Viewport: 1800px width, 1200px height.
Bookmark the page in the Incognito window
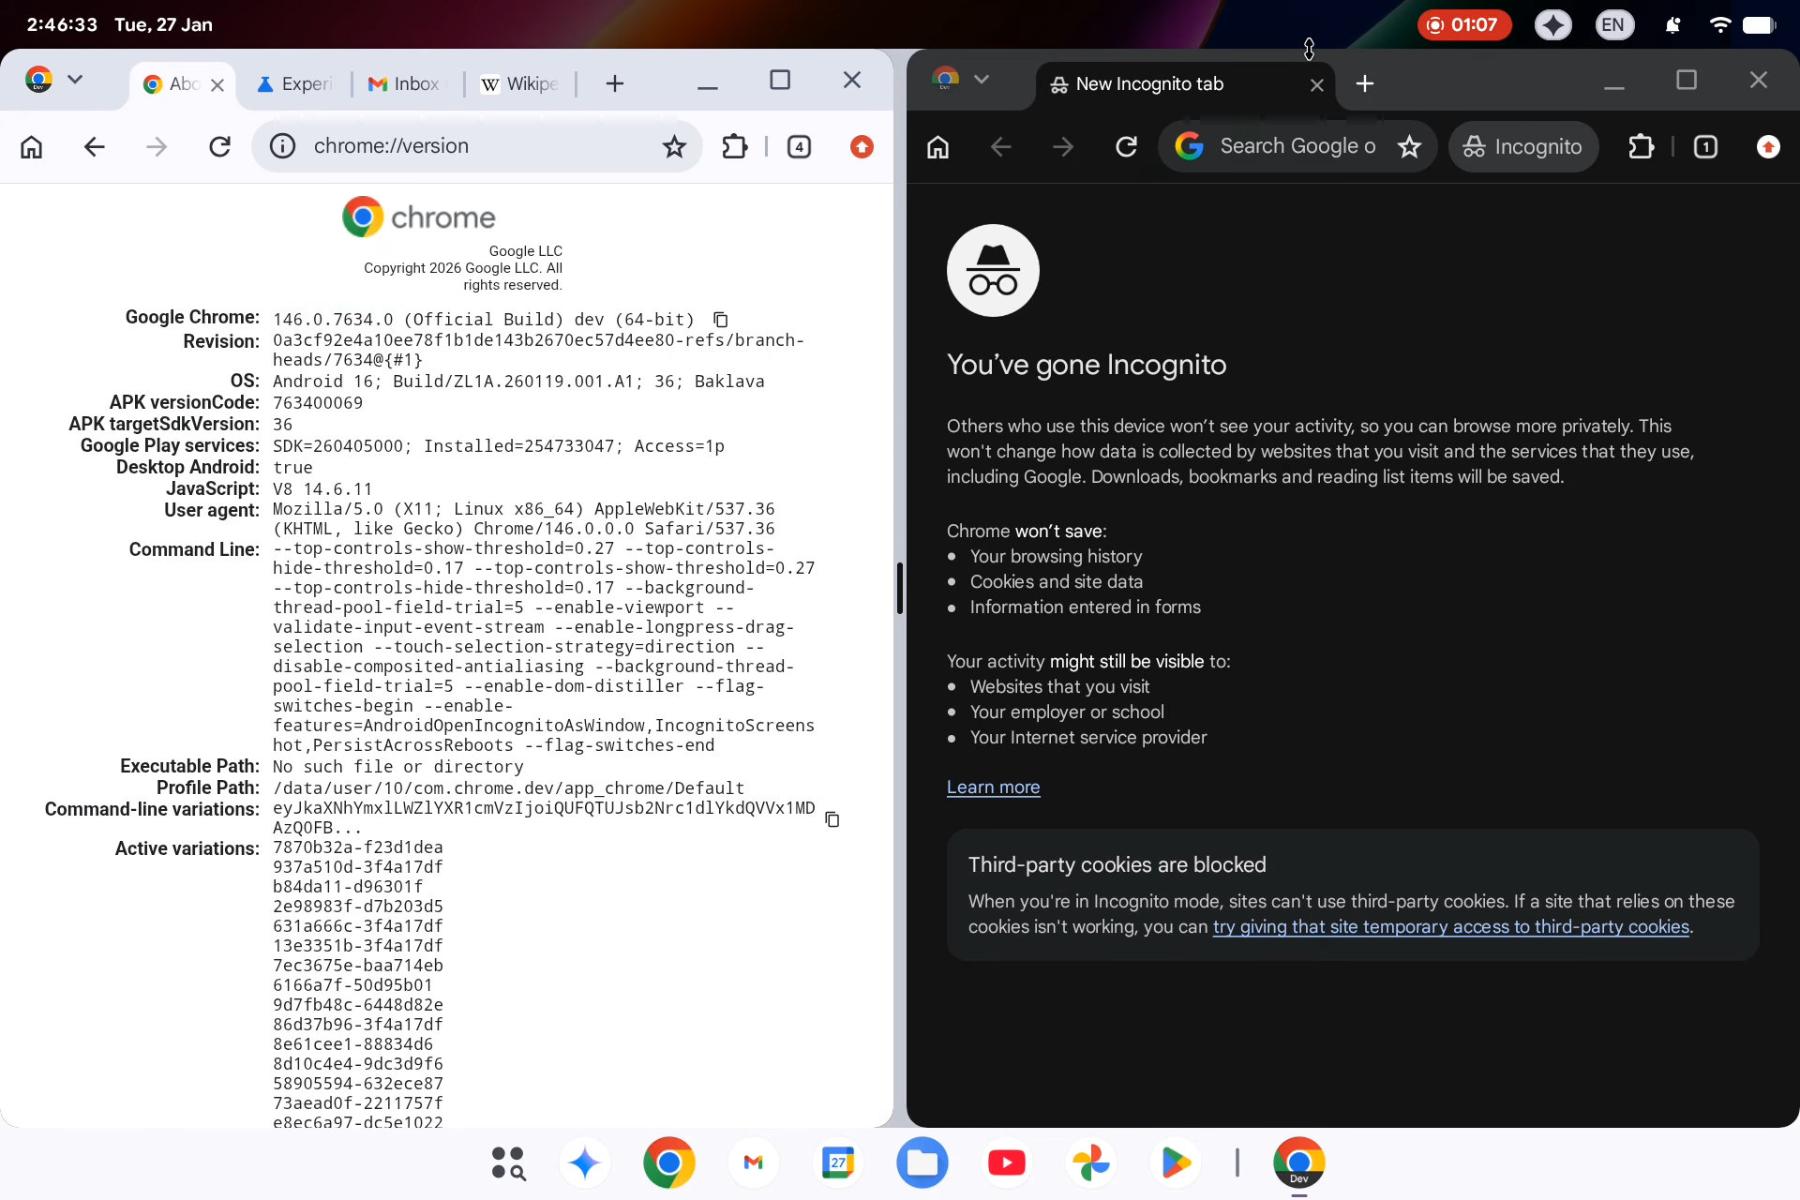1410,147
